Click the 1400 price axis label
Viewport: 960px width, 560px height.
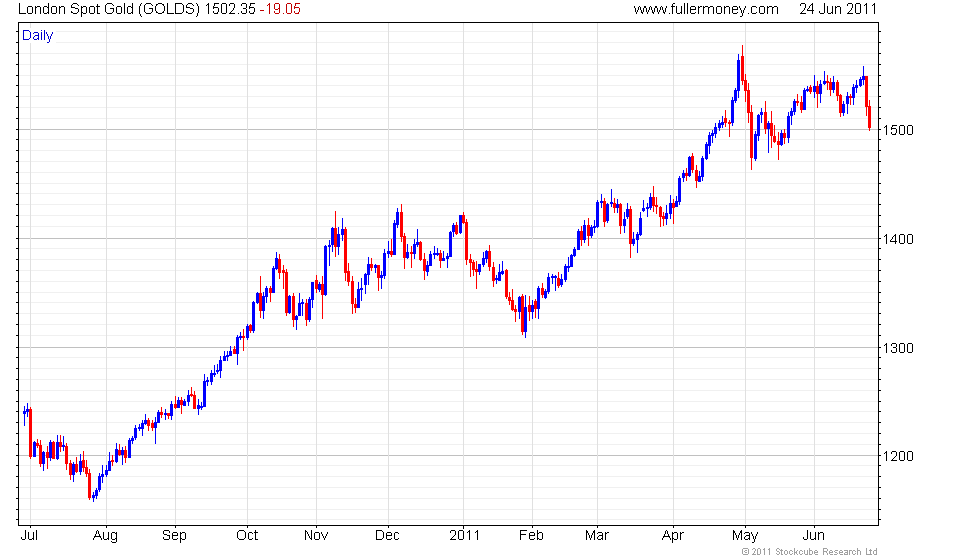[898, 239]
